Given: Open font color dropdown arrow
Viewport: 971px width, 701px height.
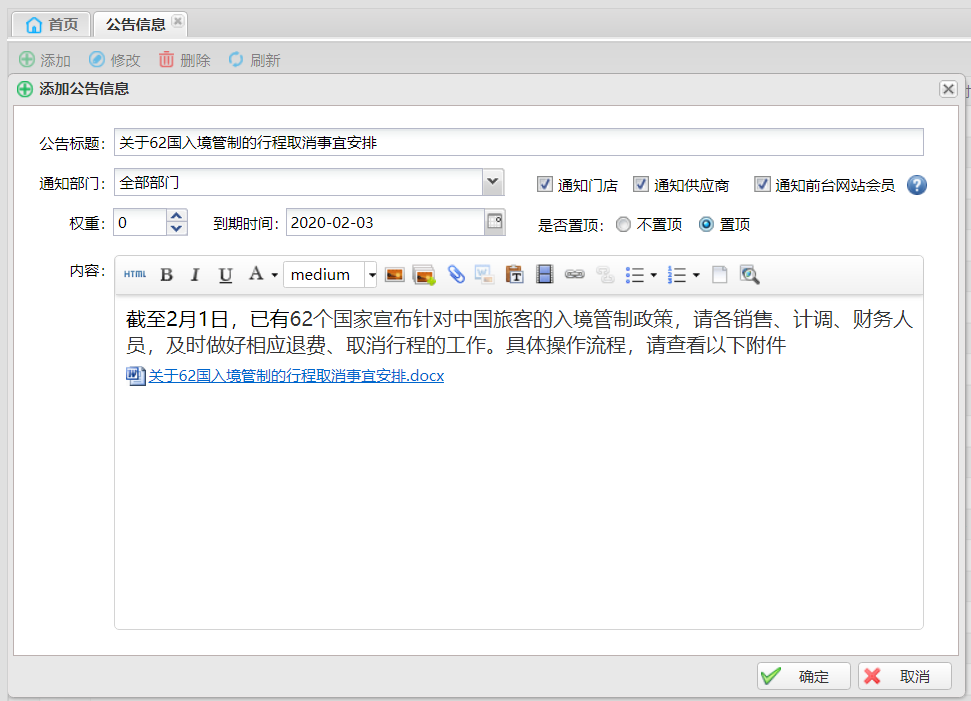Looking at the screenshot, I should click(x=274, y=275).
